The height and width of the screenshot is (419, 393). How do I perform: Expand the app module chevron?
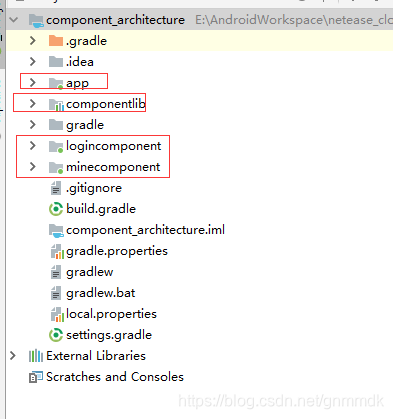tap(33, 83)
